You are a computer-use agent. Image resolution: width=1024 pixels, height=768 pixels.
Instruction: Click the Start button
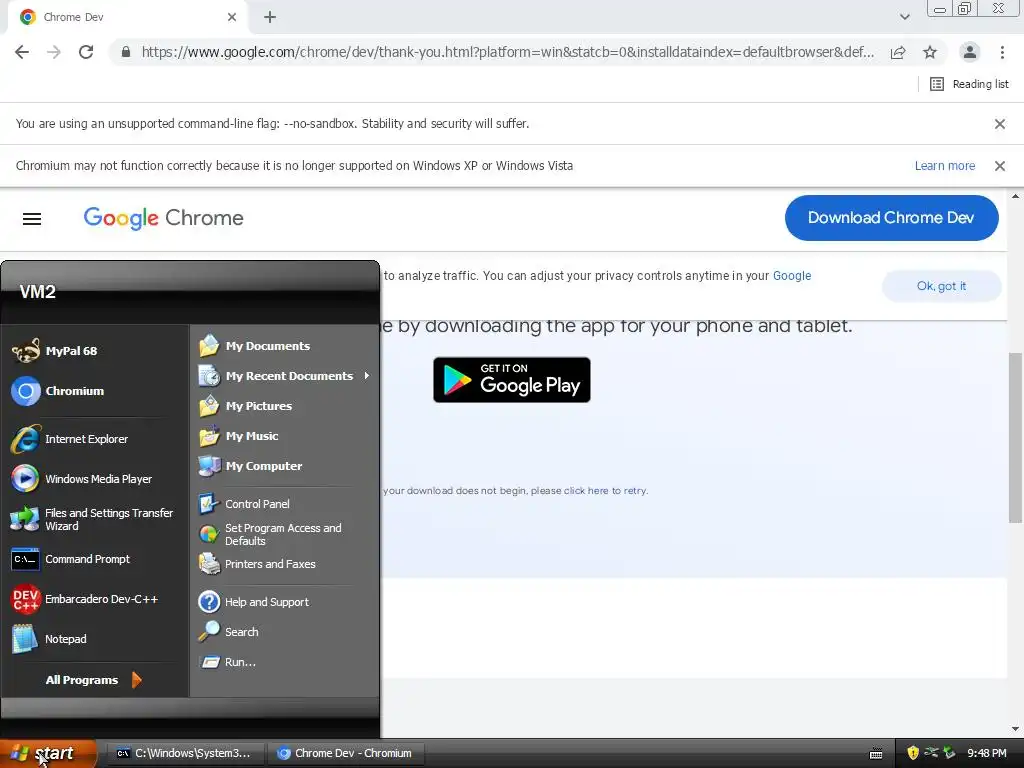48,753
